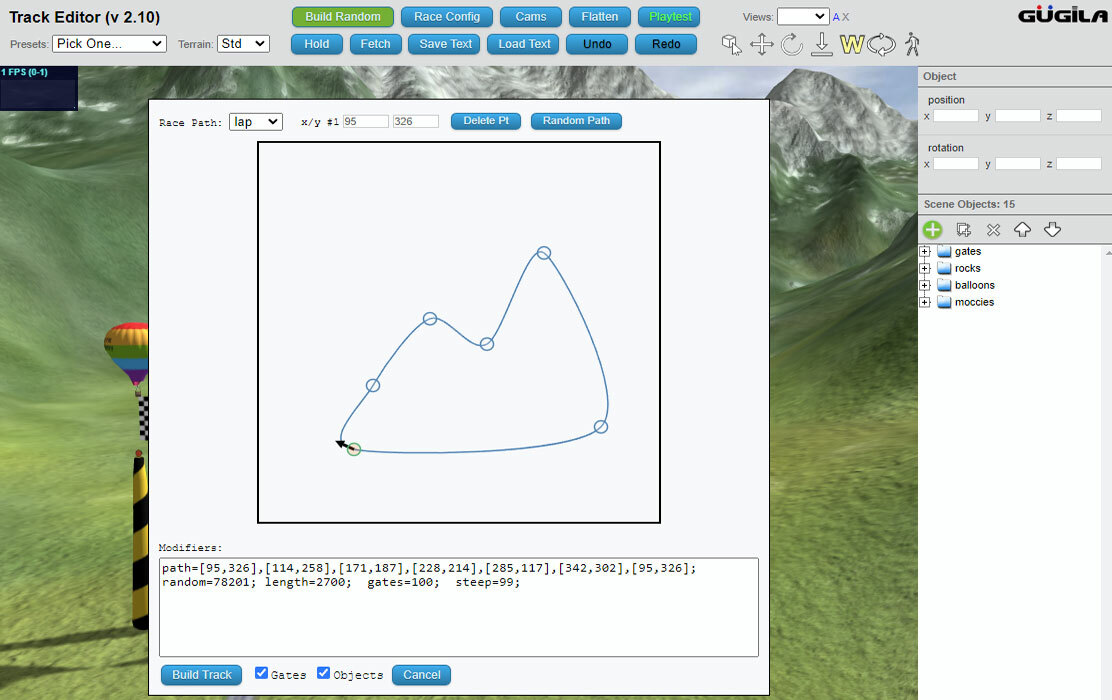Viewport: 1112px width, 700px height.
Task: Click the position x input field
Action: pos(955,116)
